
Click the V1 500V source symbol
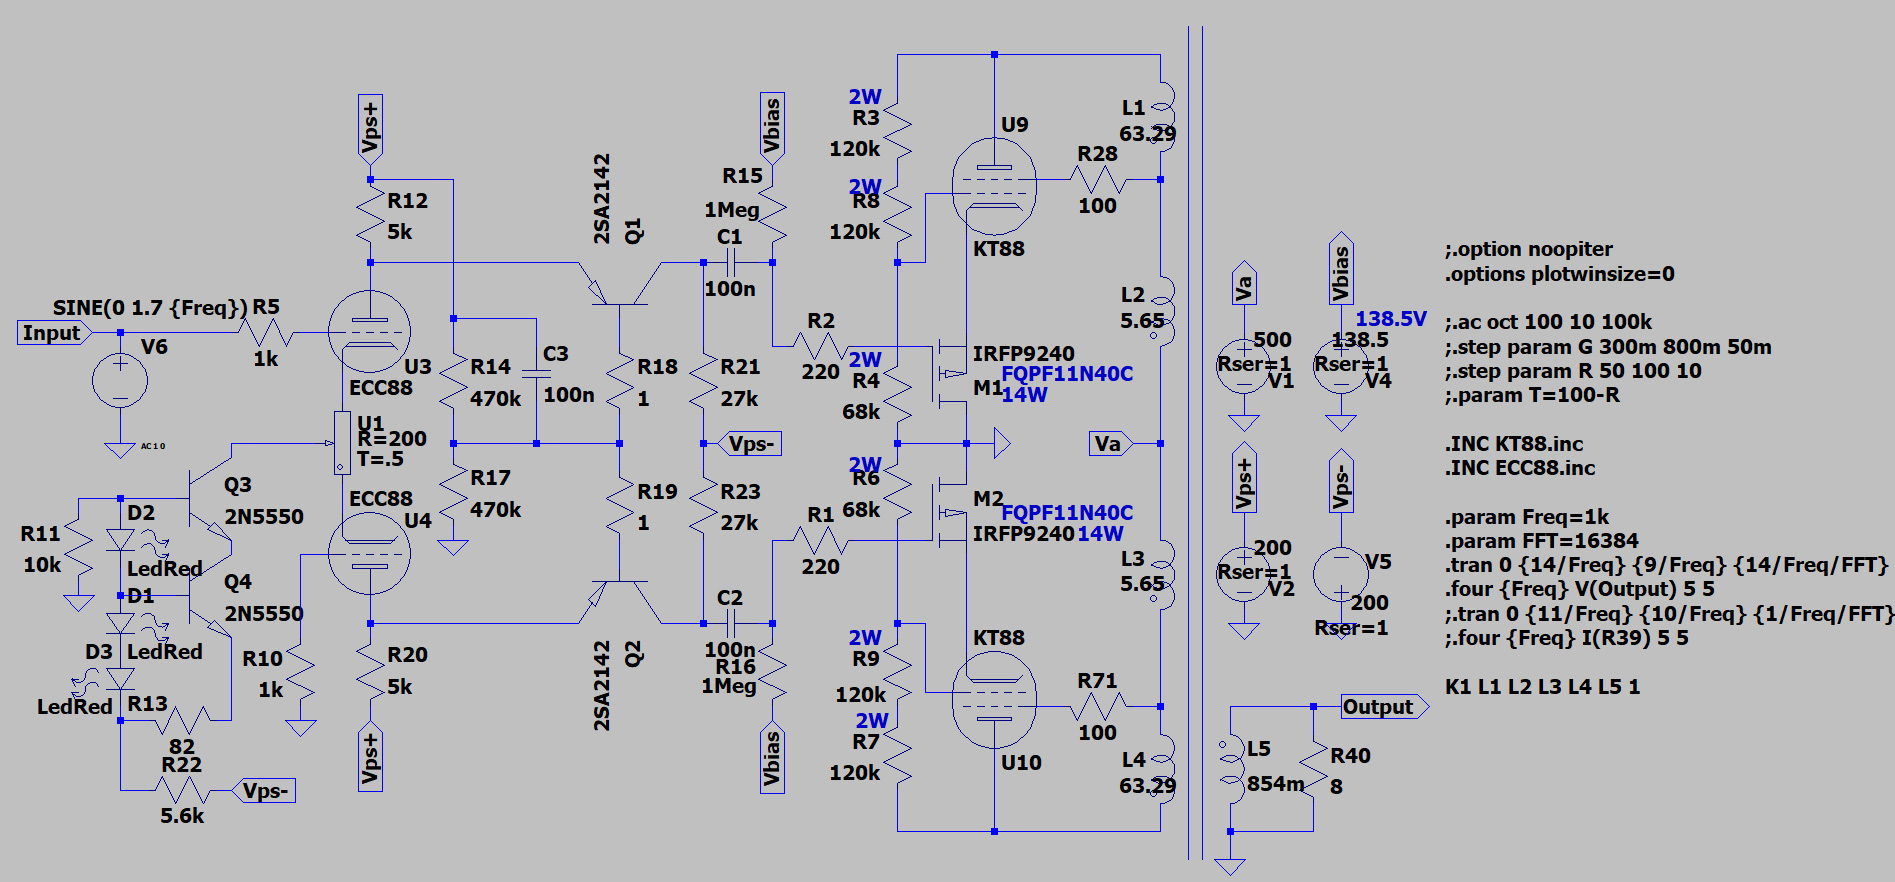pos(1244,364)
